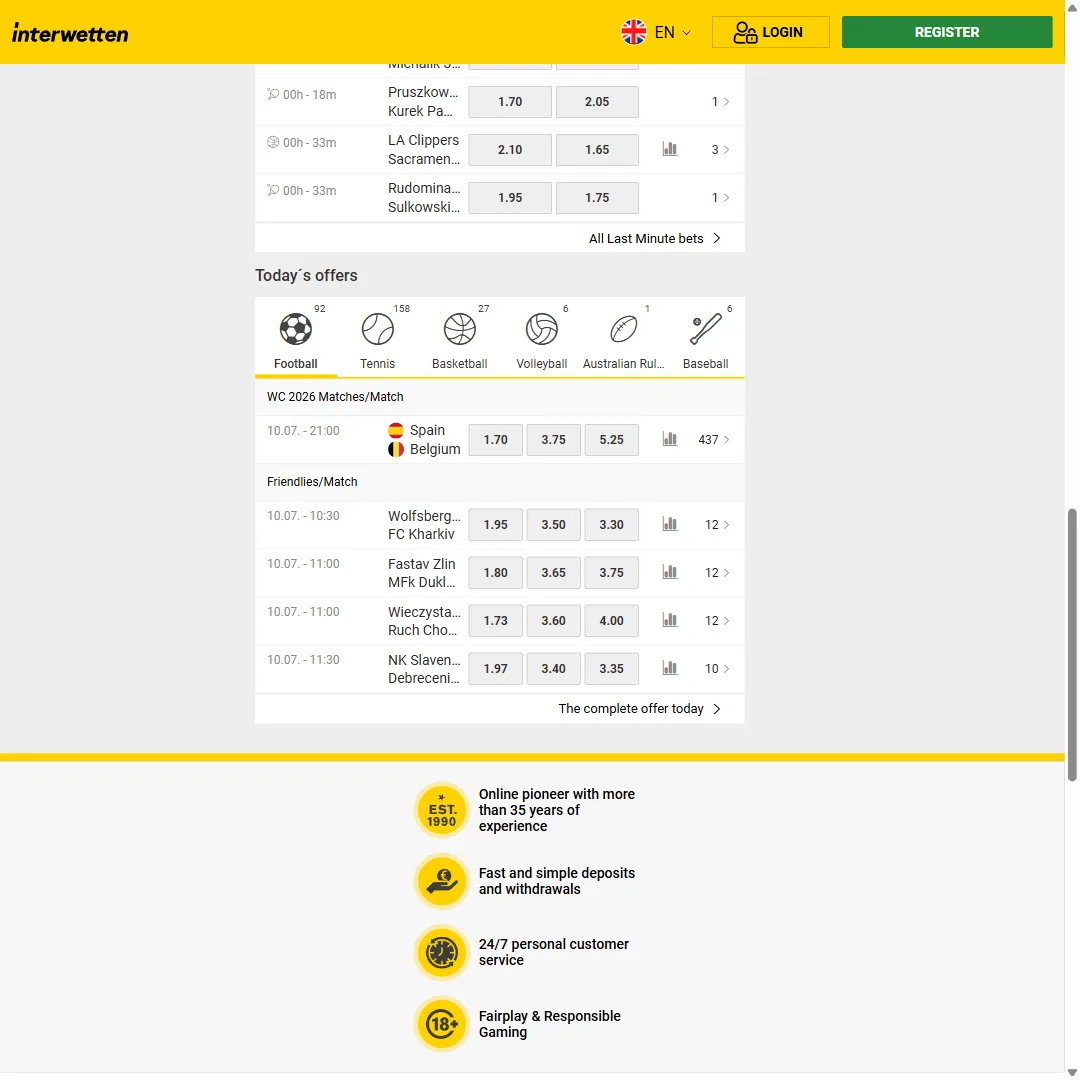This screenshot has width=1080, height=1080.
Task: Open statistics icon for LA Clippers game
Action: click(669, 149)
